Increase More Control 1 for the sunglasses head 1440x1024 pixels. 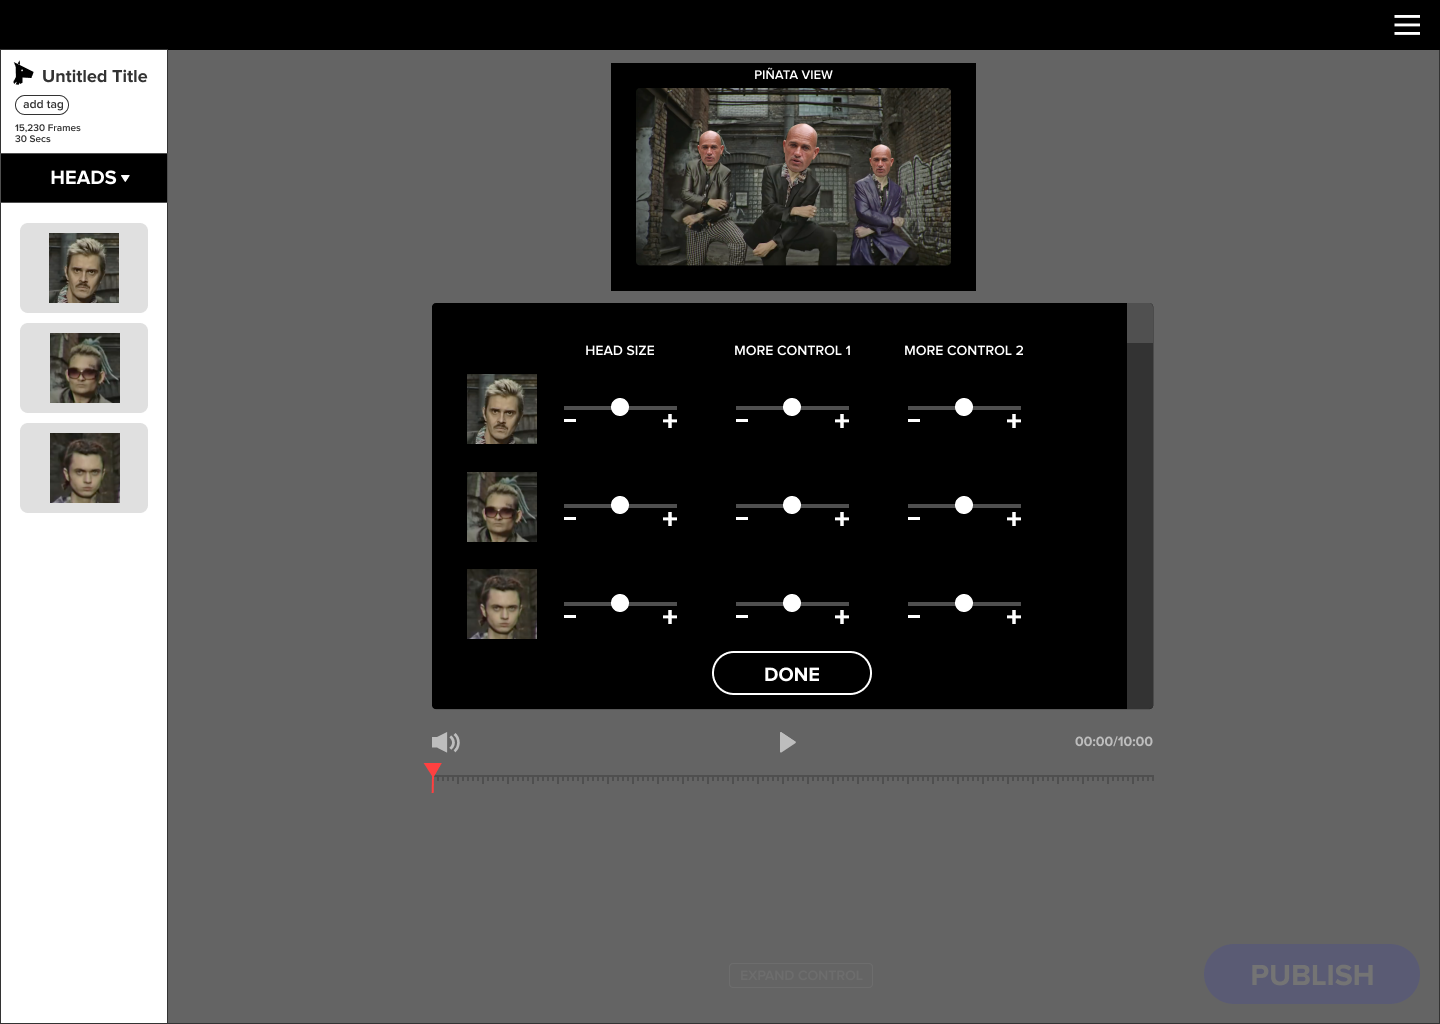(842, 519)
